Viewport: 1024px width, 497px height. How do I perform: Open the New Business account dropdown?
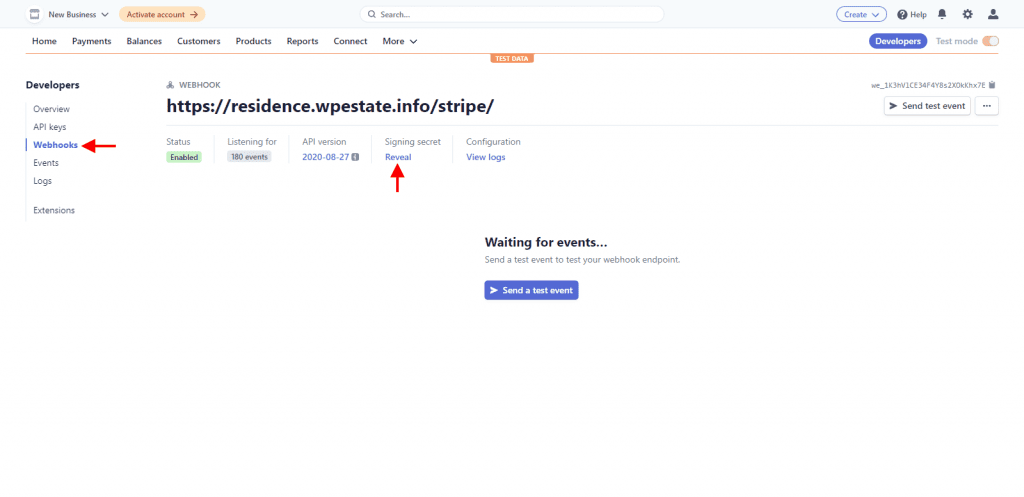point(78,14)
